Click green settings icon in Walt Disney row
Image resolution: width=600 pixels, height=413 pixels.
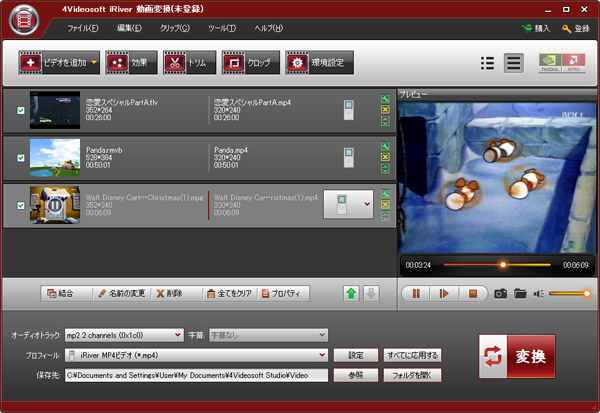pos(385,194)
